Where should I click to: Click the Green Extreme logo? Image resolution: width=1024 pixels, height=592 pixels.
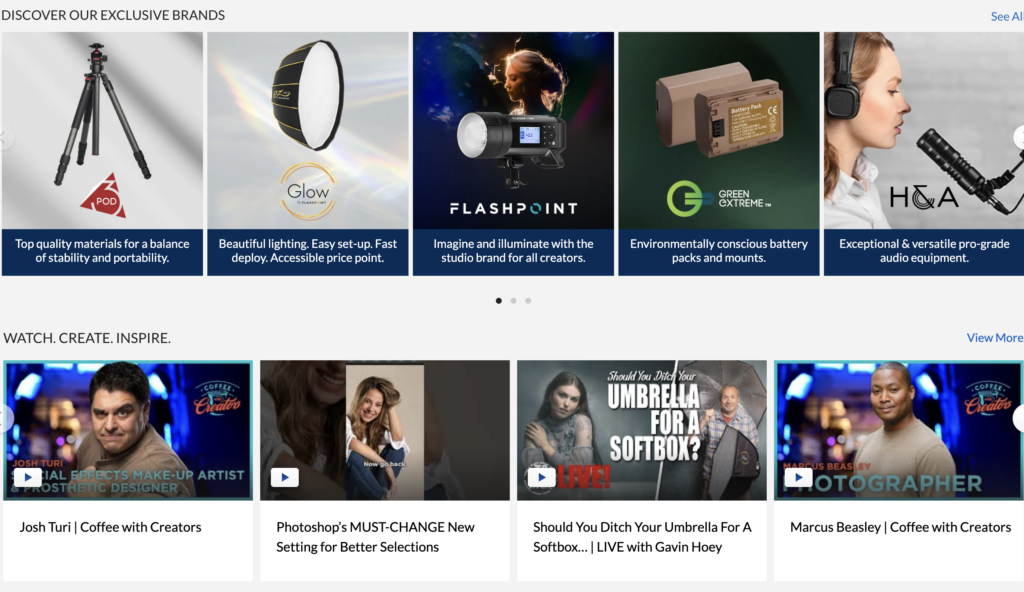tap(718, 199)
